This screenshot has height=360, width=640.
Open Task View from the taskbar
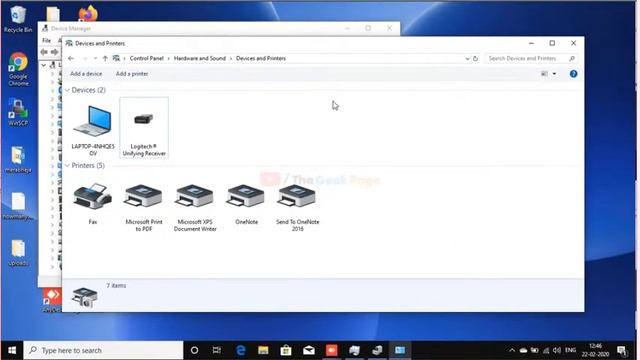(x=217, y=350)
